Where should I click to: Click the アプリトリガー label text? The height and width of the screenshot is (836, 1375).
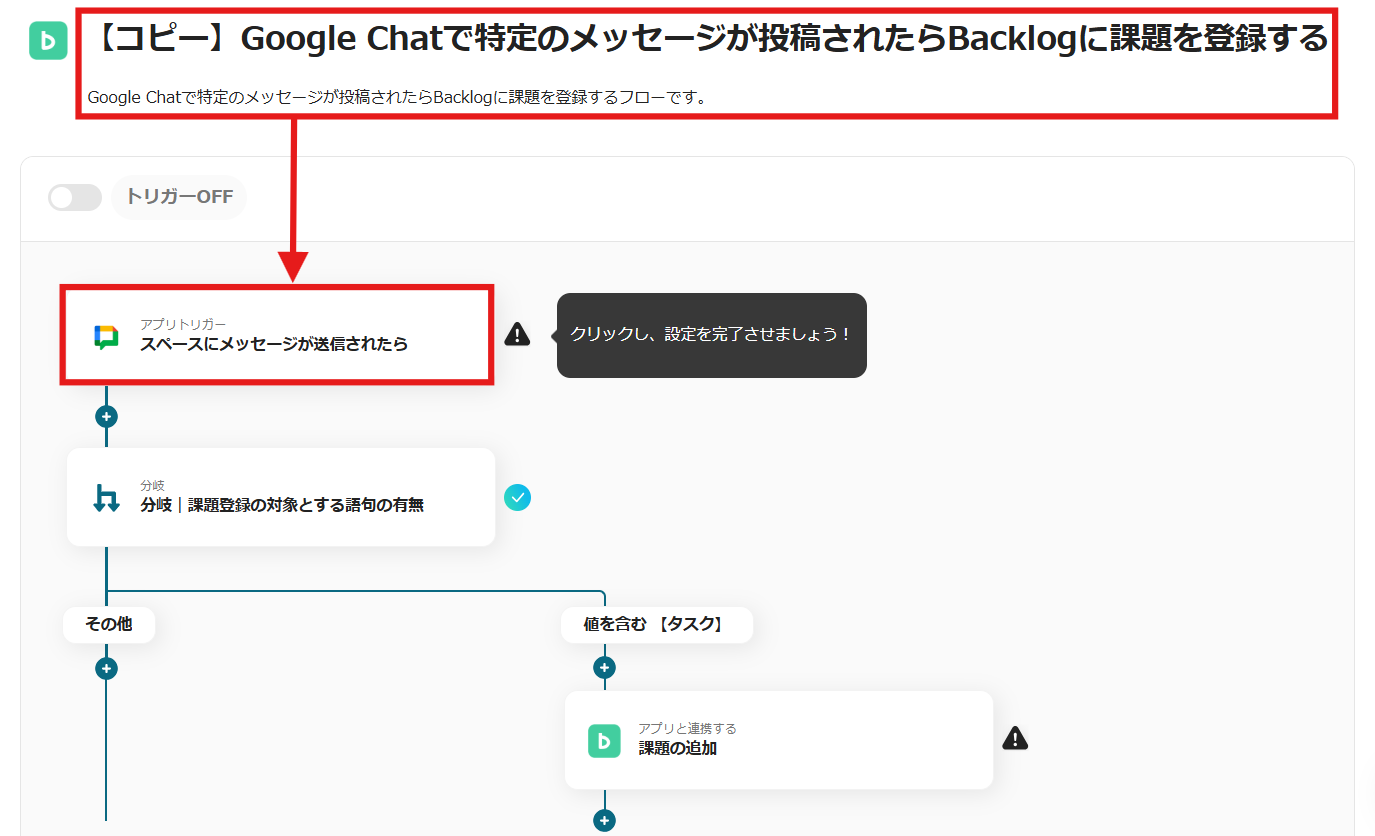(183, 324)
